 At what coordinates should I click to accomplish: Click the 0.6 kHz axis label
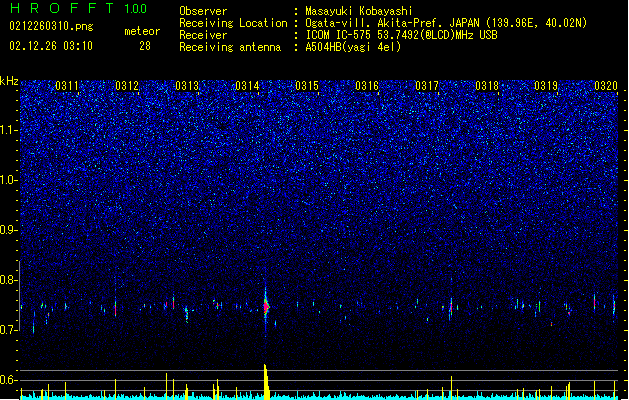[x=9, y=380]
